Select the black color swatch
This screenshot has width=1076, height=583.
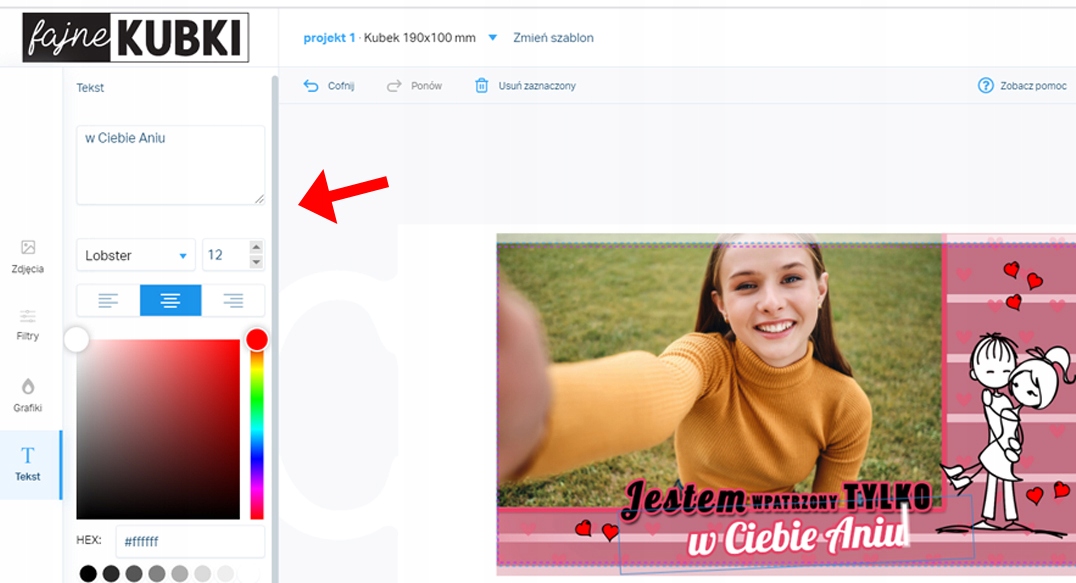pyautogui.click(x=88, y=573)
